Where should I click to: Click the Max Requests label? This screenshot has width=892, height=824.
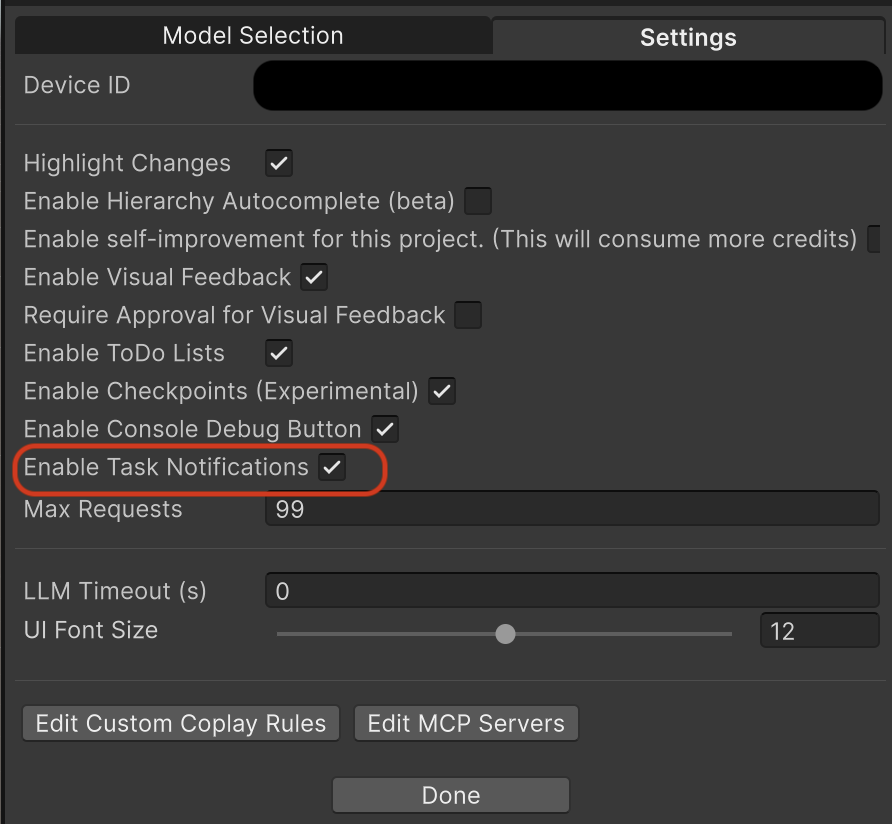(x=103, y=509)
